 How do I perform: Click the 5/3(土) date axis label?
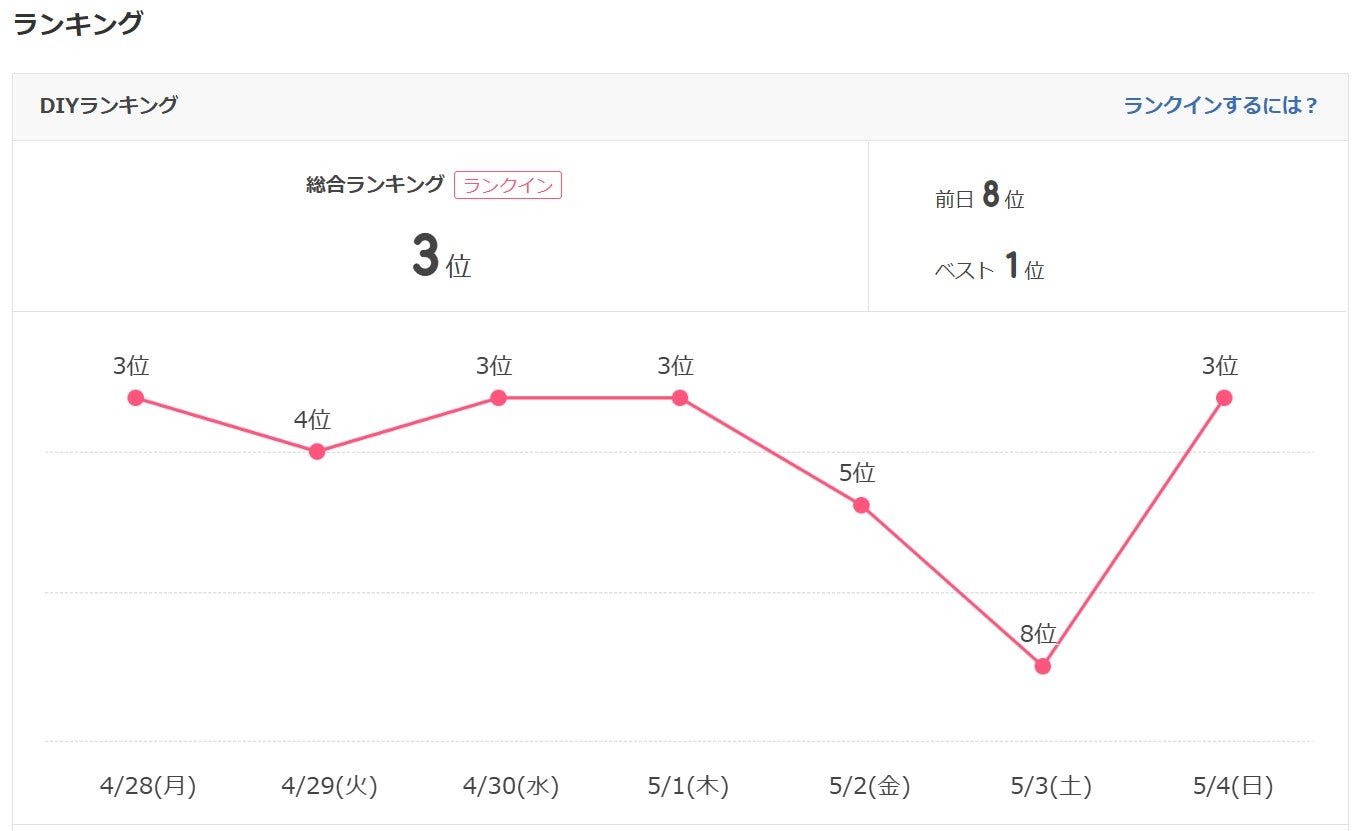coord(1051,787)
